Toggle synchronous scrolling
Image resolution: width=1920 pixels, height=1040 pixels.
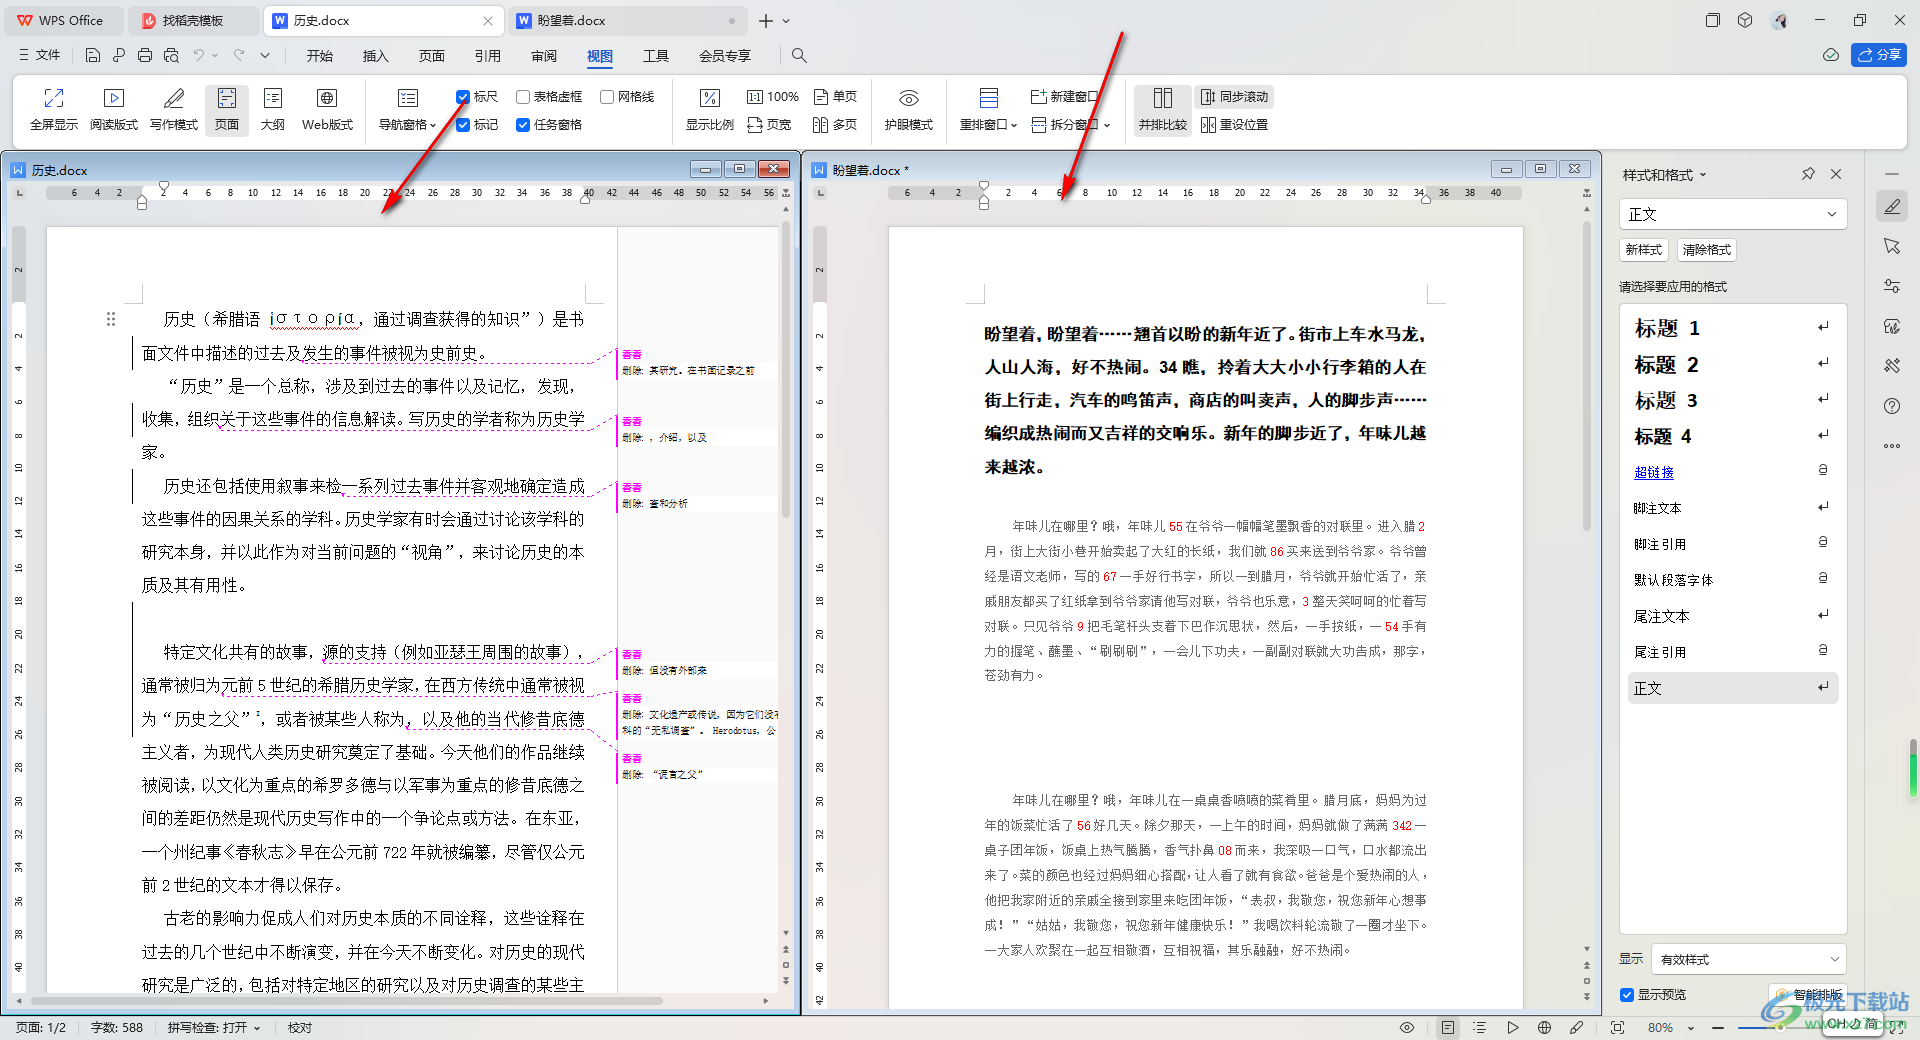[1235, 97]
